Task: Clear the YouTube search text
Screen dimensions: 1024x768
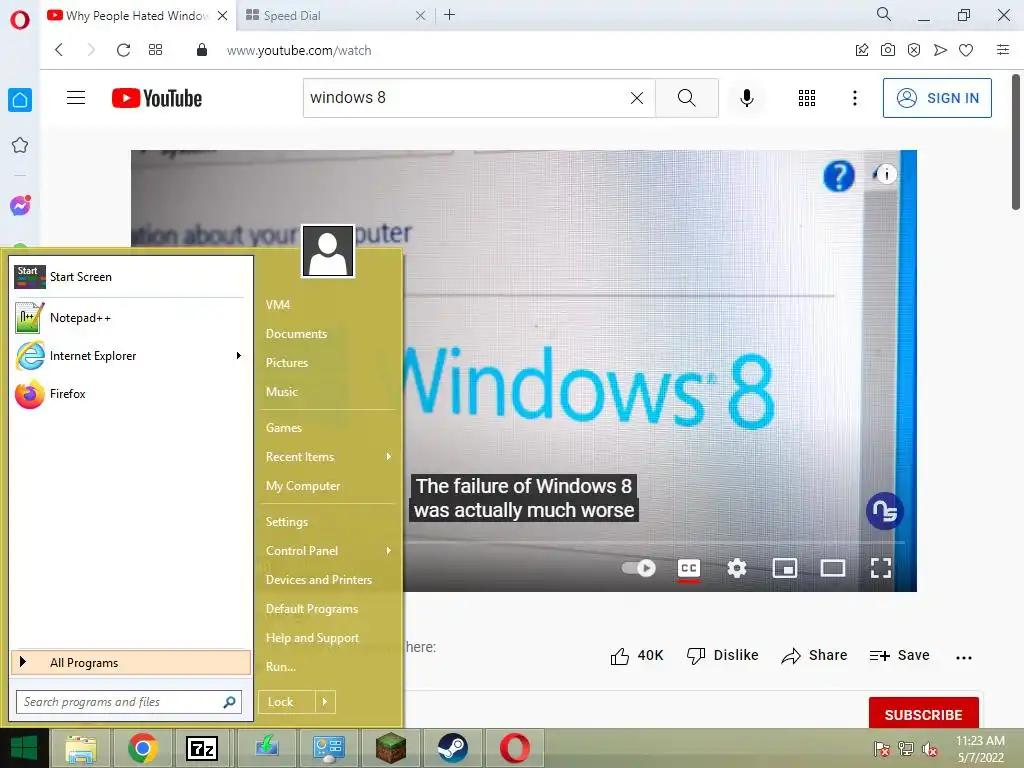Action: pos(637,98)
